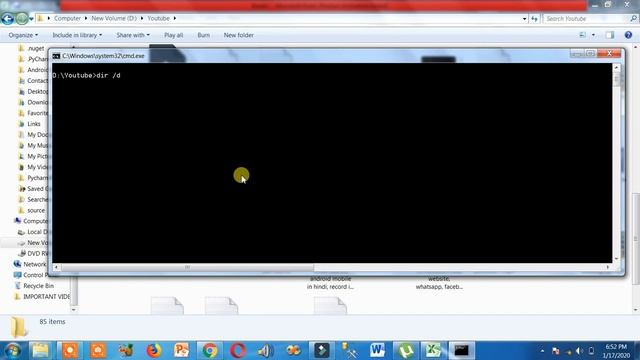Click the Search Youtube field

(586, 18)
